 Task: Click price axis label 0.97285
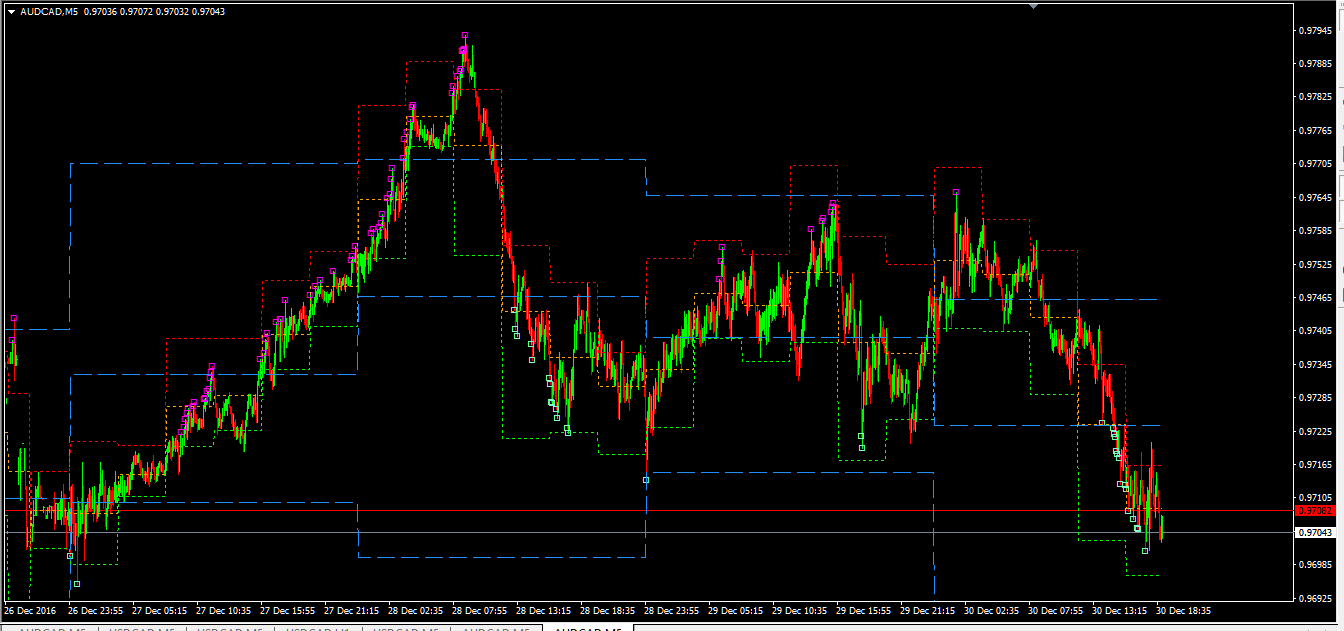(1315, 398)
